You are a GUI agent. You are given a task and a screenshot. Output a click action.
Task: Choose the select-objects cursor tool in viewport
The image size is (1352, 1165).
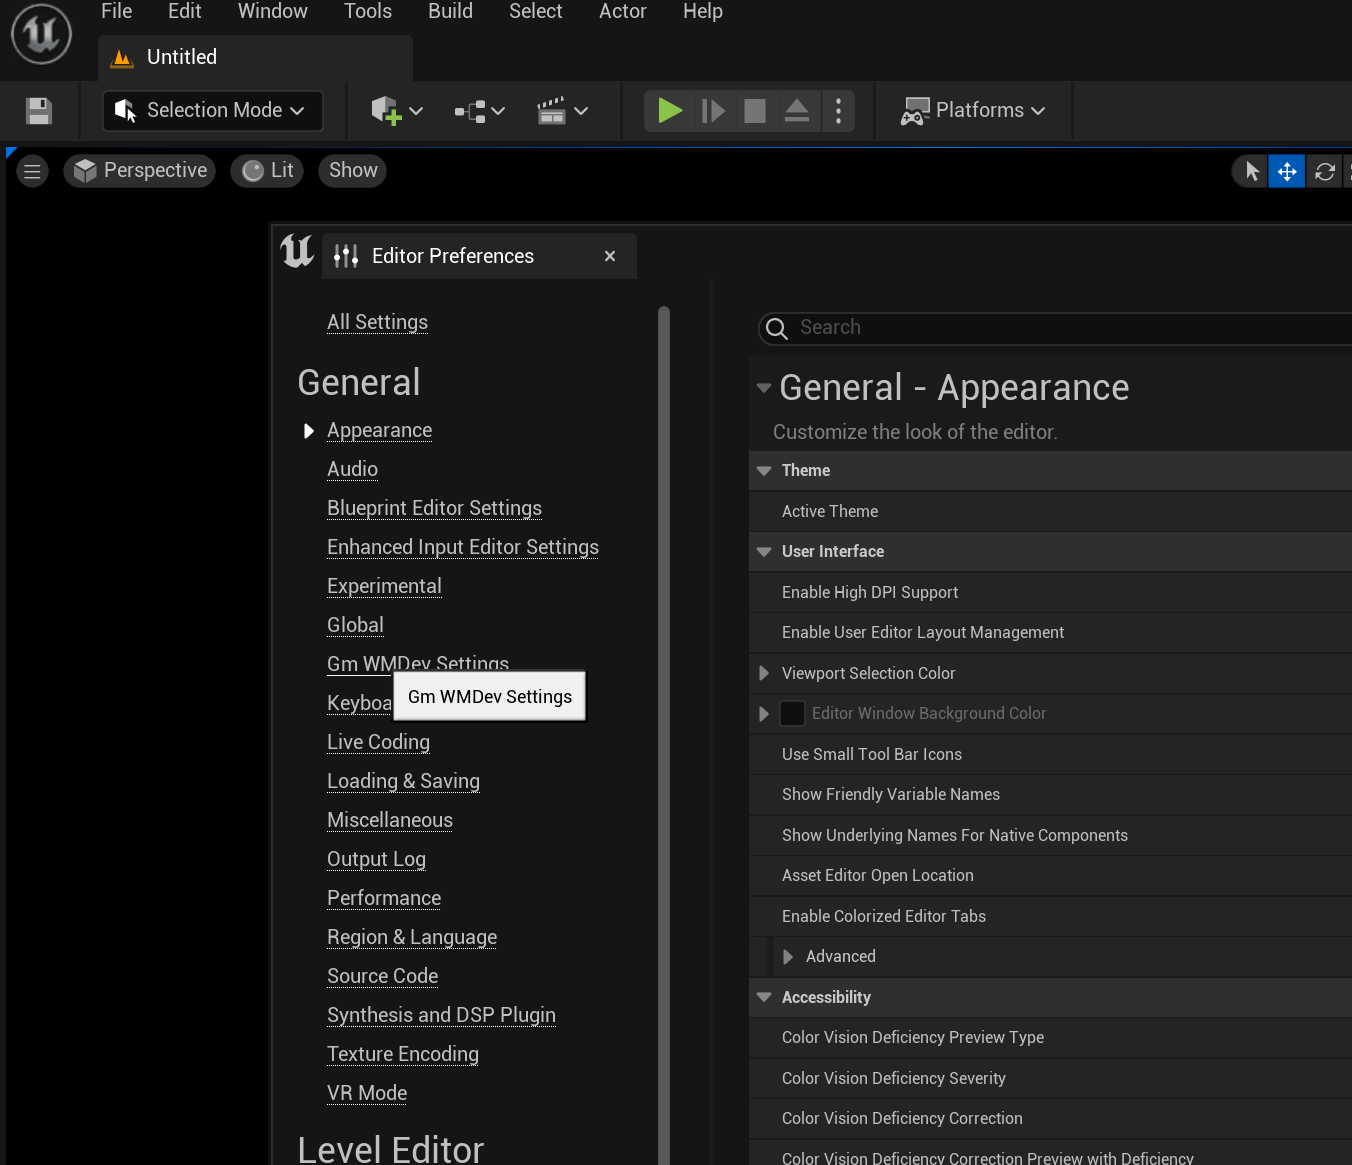pos(1251,171)
